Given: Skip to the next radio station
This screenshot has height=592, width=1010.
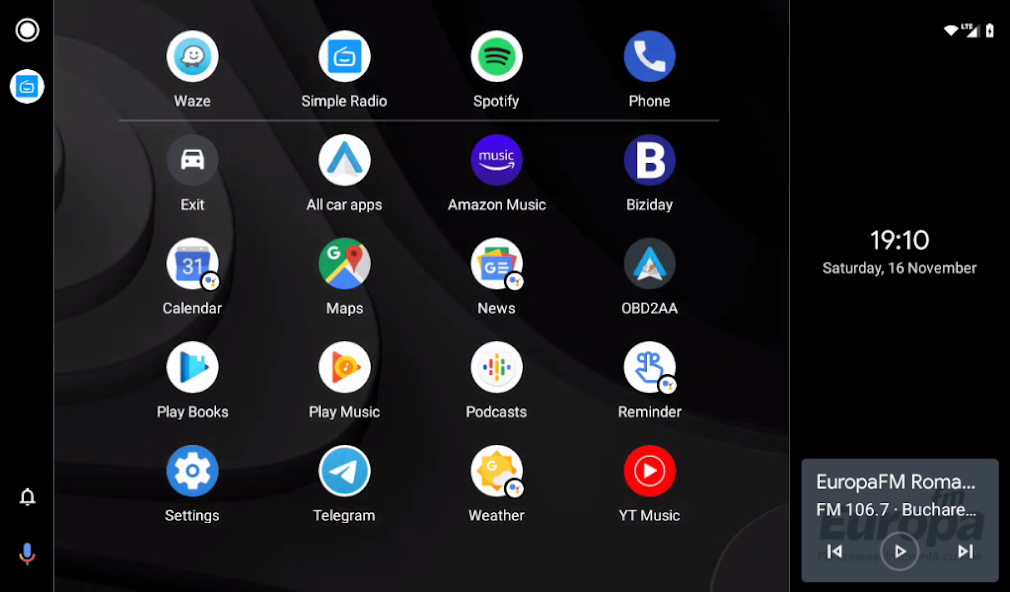Looking at the screenshot, I should [965, 551].
